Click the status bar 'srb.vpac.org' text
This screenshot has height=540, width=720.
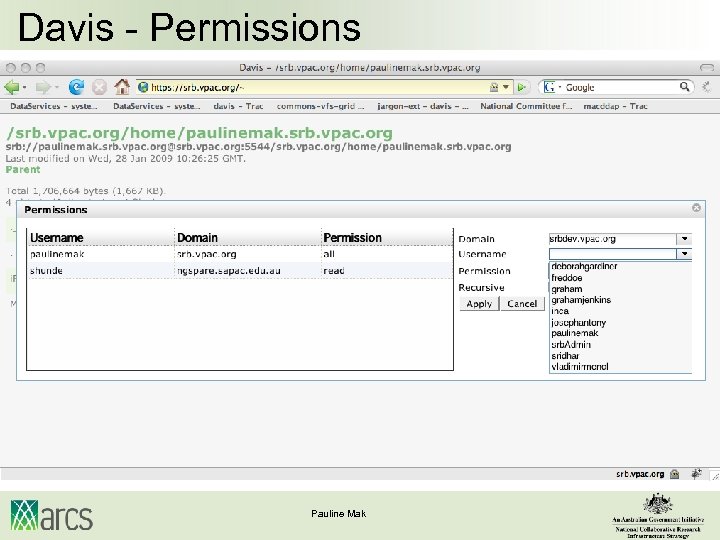[x=640, y=474]
